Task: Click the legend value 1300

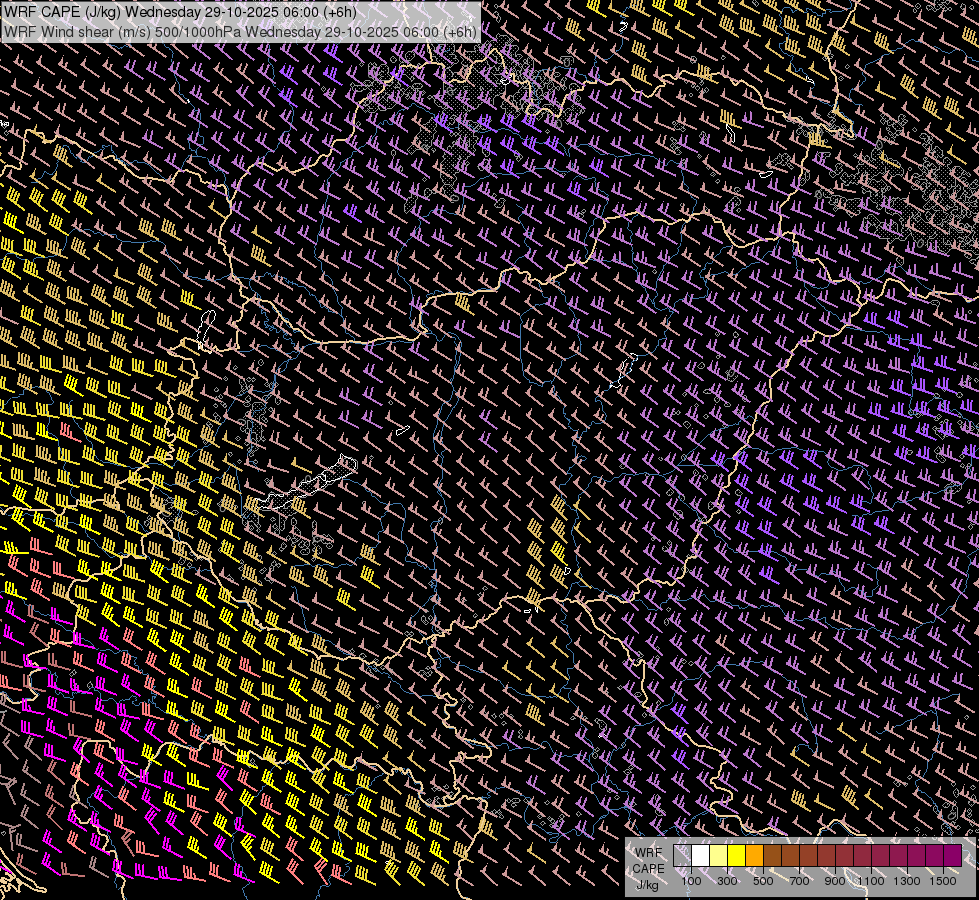Action: 907,881
